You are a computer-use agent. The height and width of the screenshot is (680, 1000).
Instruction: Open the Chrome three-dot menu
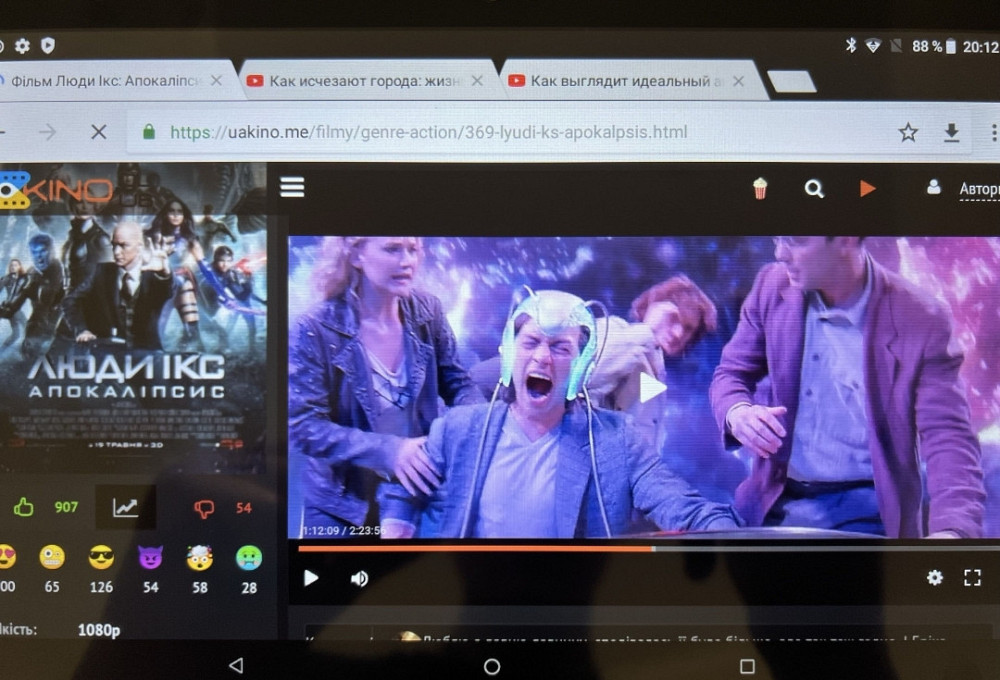(992, 131)
